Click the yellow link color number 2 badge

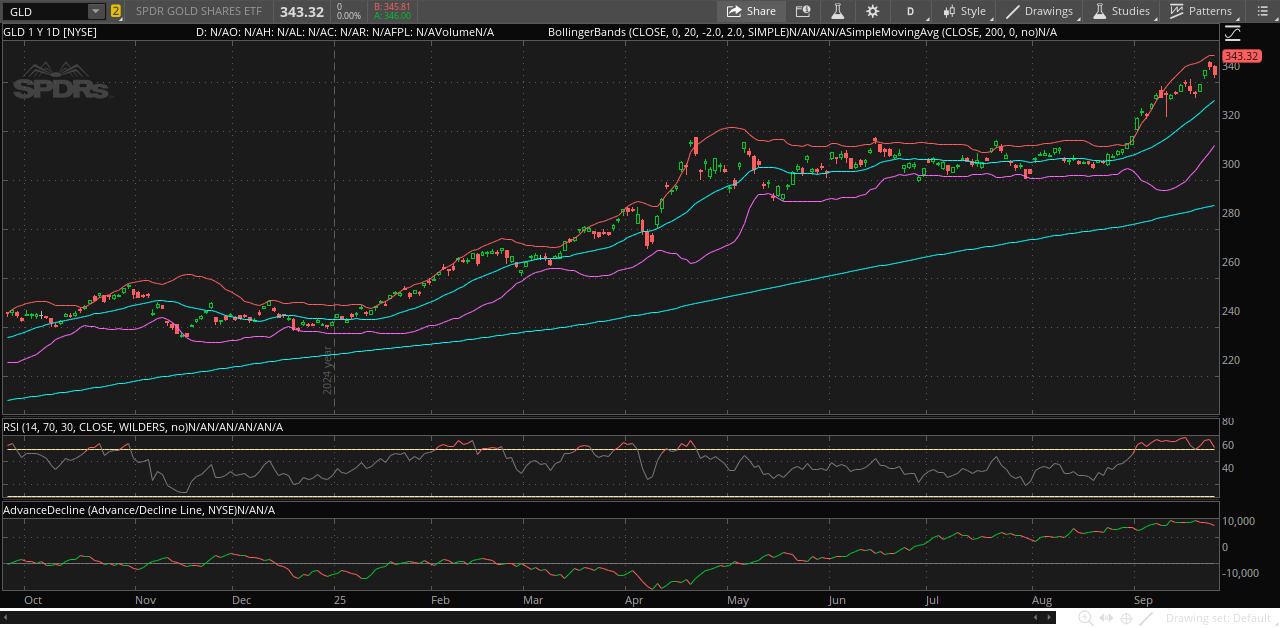pyautogui.click(x=116, y=11)
